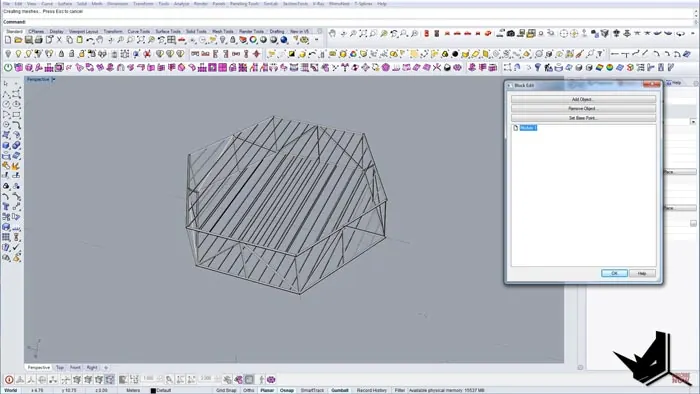700x394 pixels.
Task: Toggle Ortho in status bar
Action: point(249,390)
